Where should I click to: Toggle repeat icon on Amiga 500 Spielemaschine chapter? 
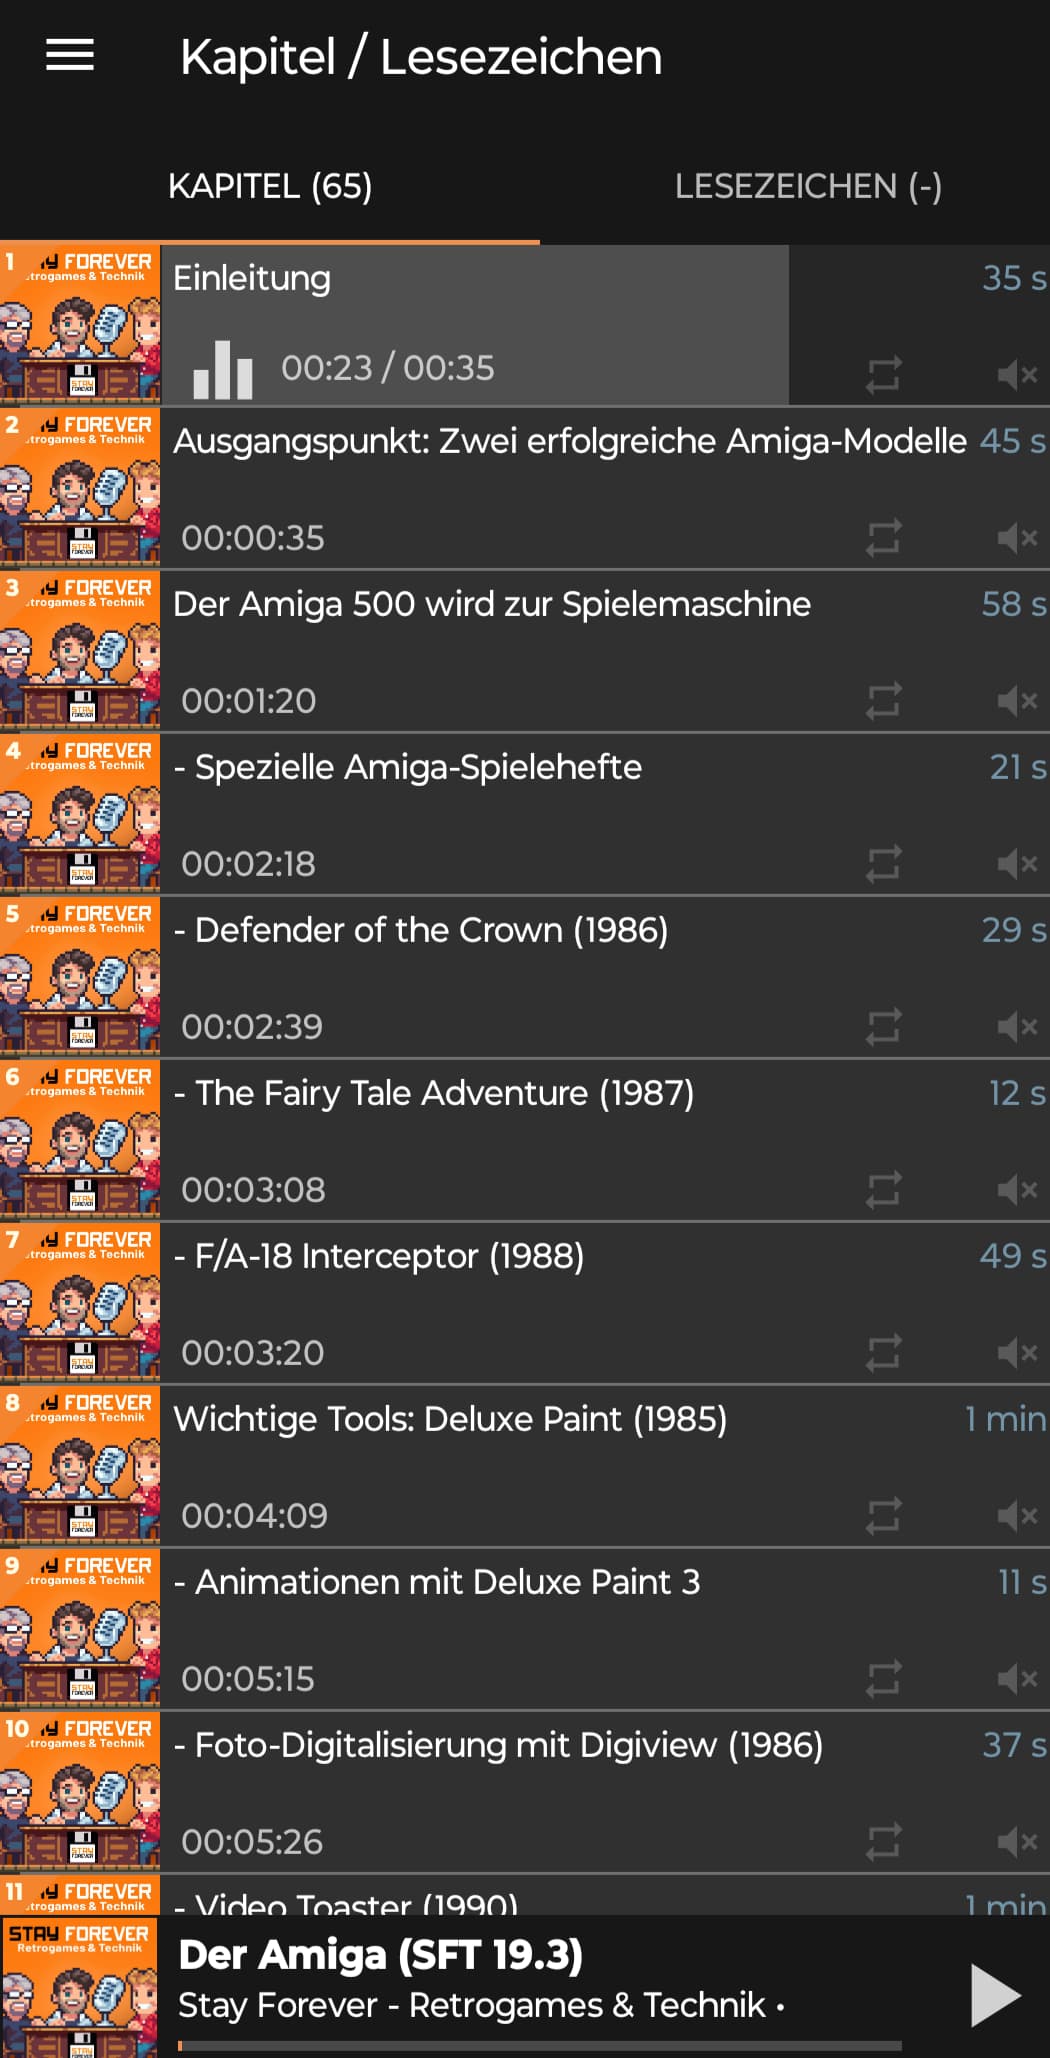coord(884,701)
